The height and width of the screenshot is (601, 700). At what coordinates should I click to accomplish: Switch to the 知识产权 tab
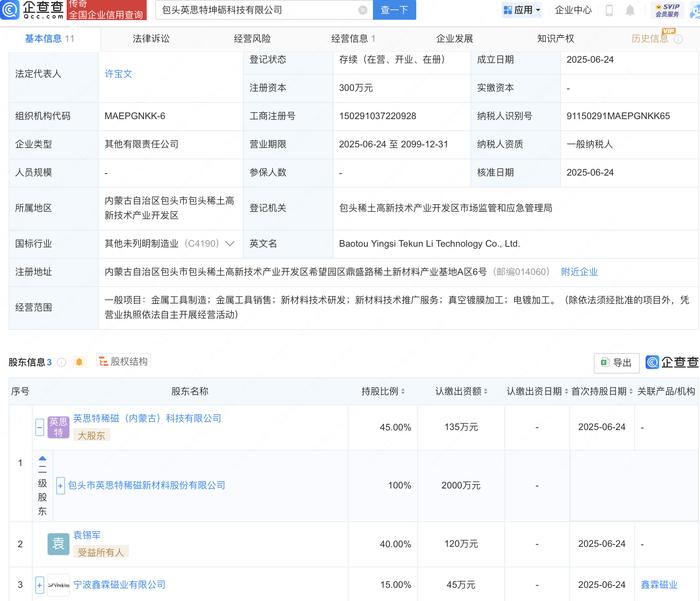coord(555,39)
